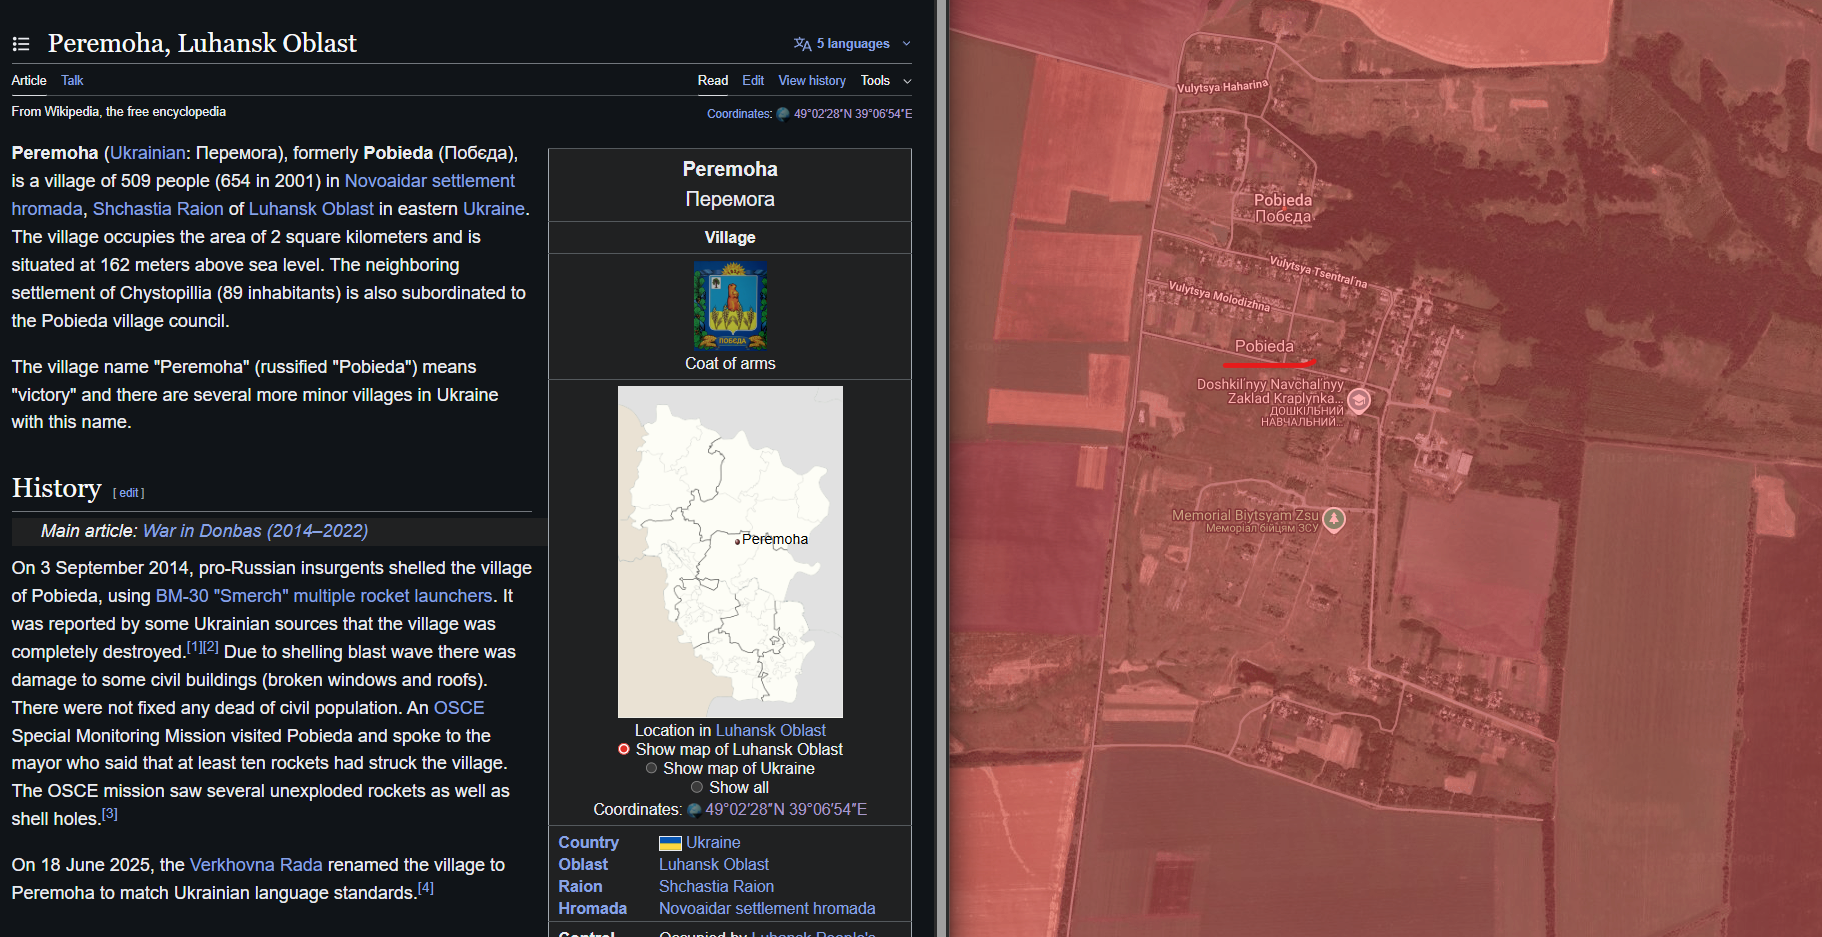Click the Memorial Biytsyam Zsu map label

click(1245, 520)
